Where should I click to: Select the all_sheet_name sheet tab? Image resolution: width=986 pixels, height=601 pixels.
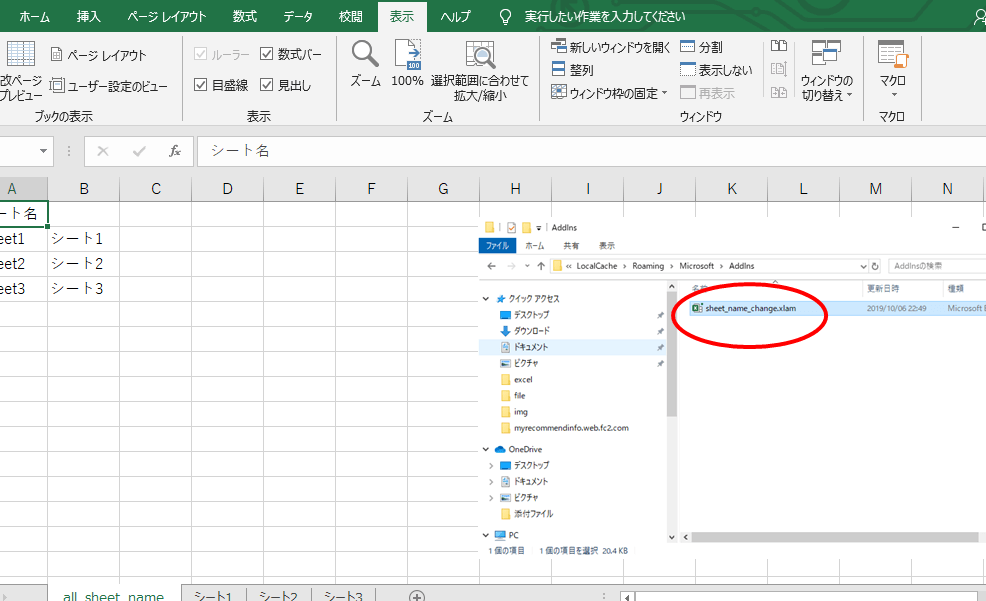tap(114, 595)
